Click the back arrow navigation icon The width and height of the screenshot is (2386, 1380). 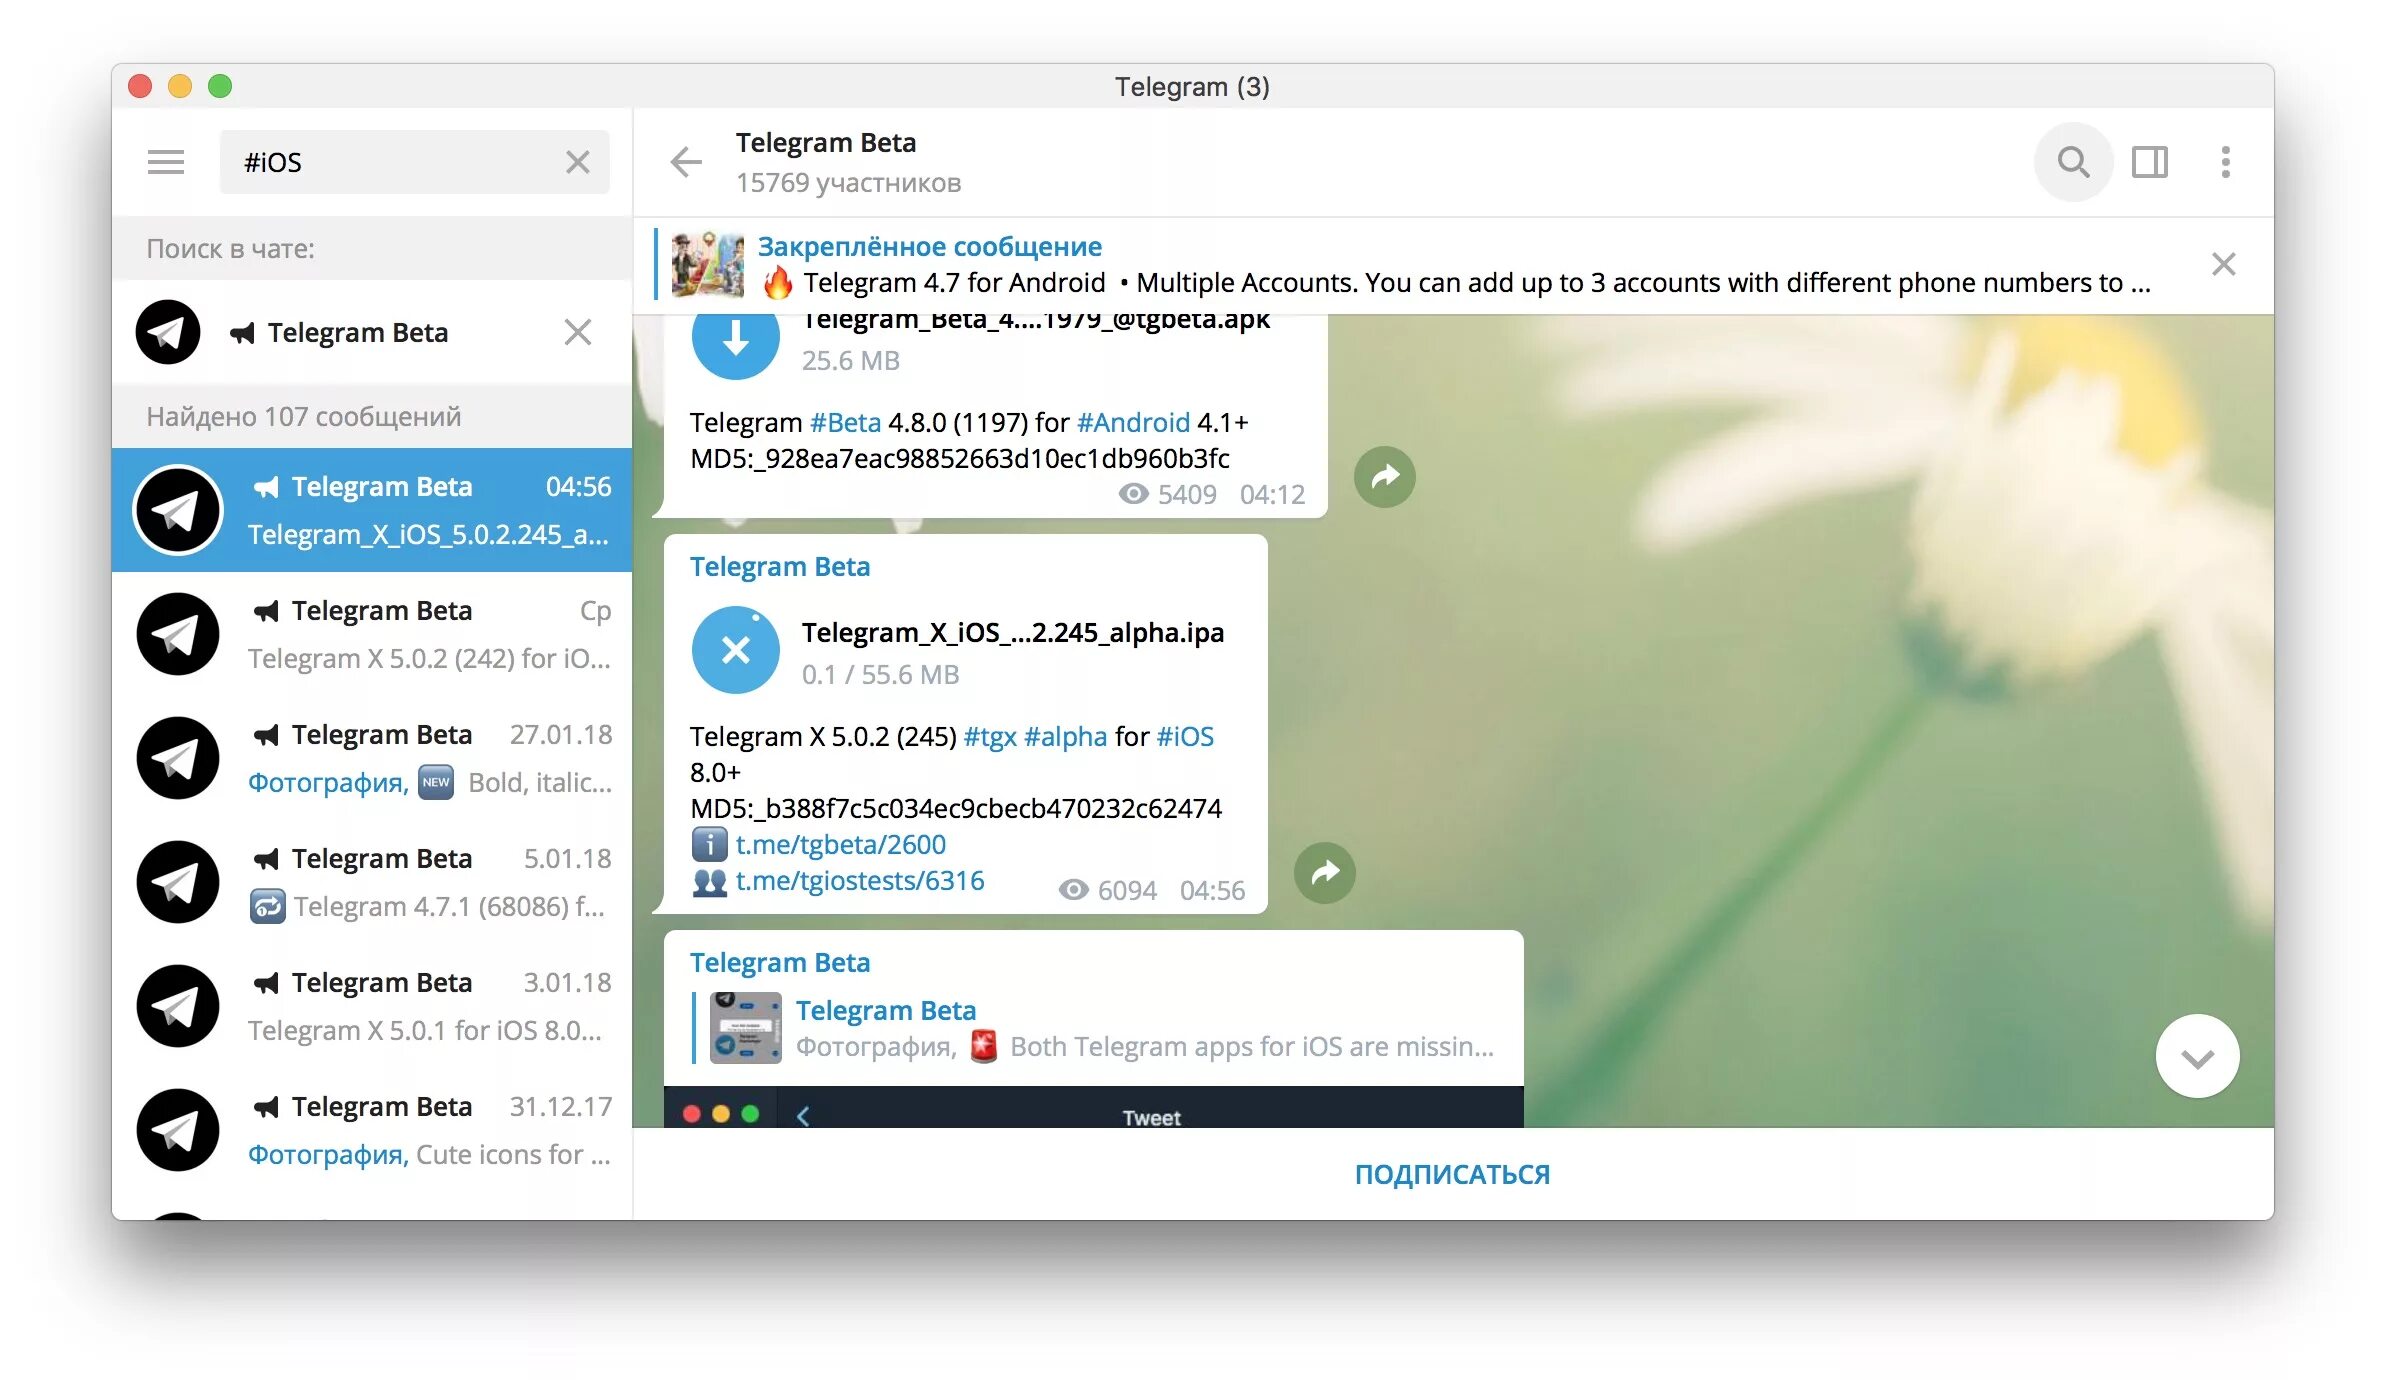pos(685,161)
